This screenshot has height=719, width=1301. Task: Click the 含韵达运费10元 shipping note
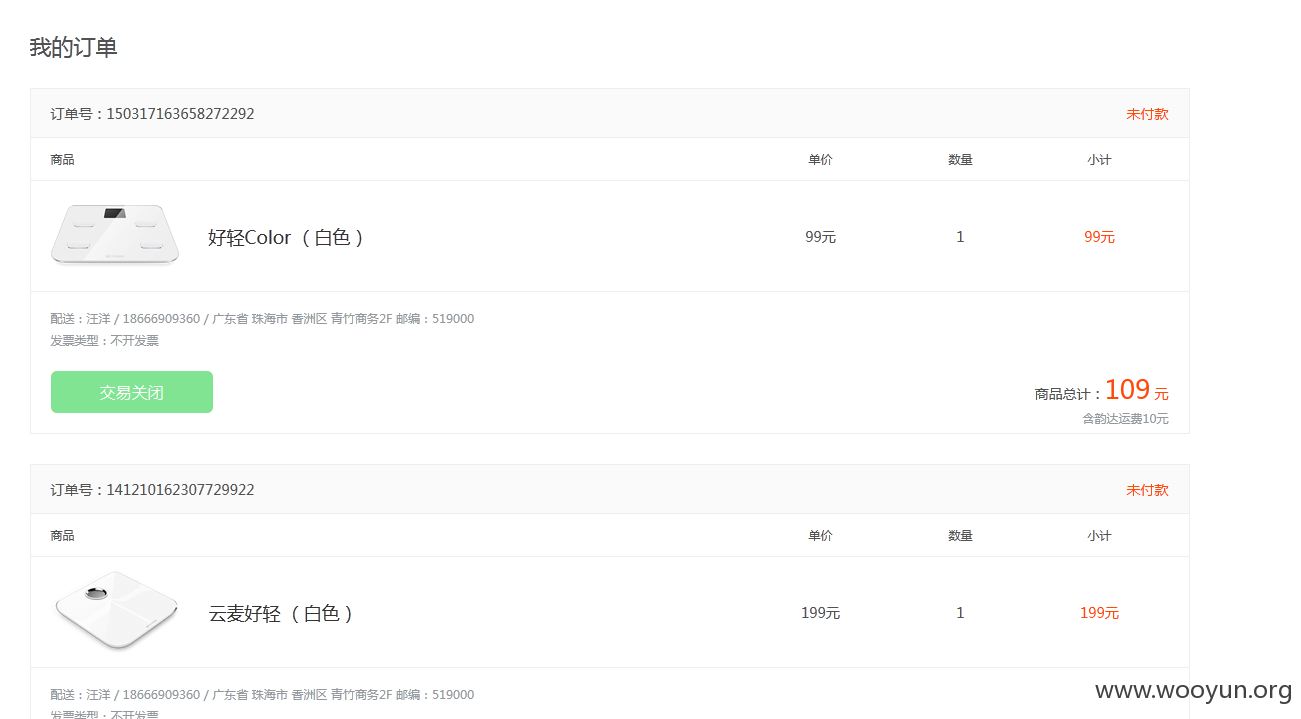coord(1125,419)
